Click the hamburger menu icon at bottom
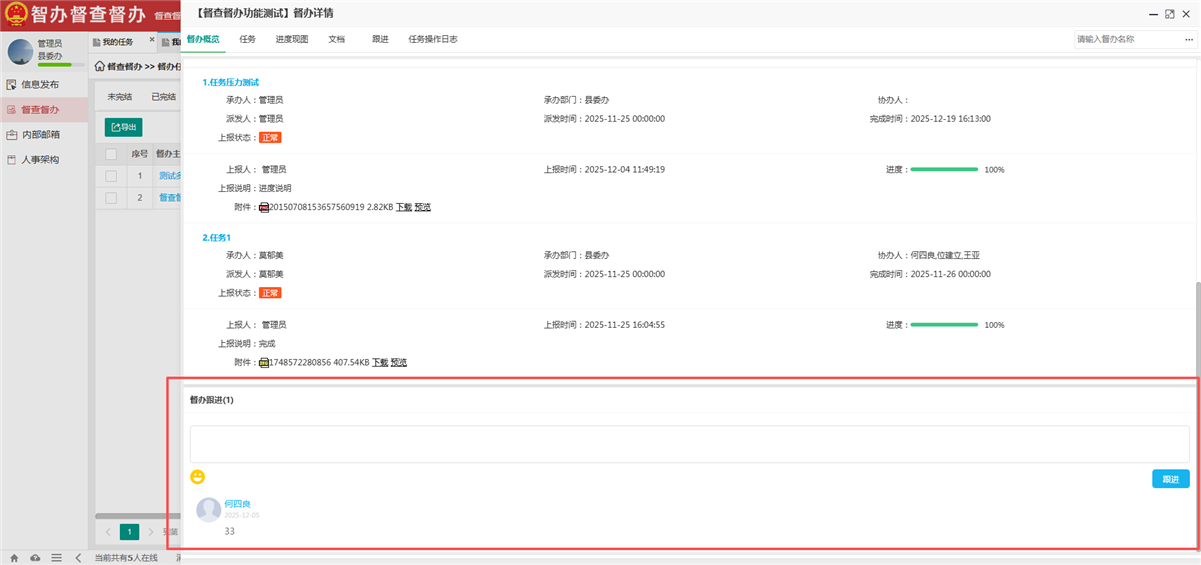 tap(57, 557)
